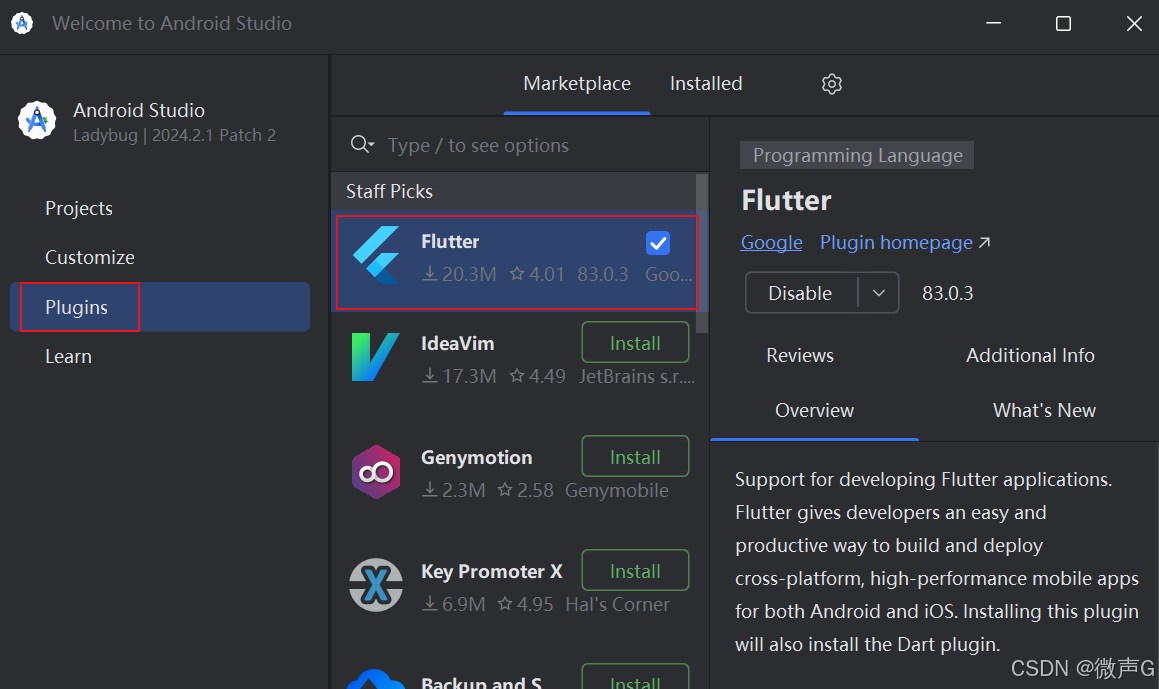Viewport: 1159px width, 689px height.
Task: Switch to the Marketplace tab
Action: 577,84
